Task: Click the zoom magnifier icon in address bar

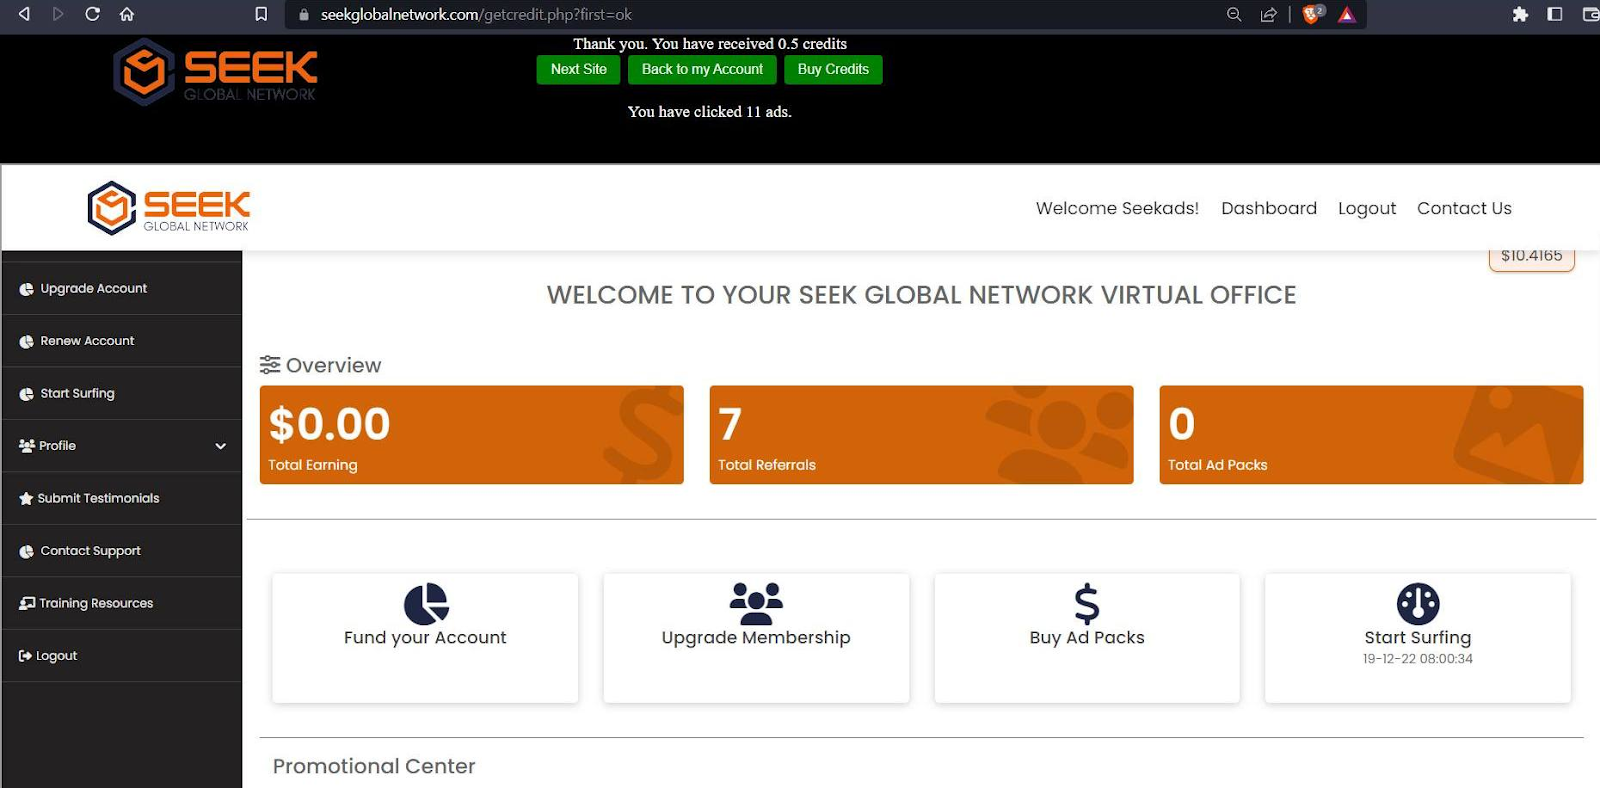Action: (1234, 14)
